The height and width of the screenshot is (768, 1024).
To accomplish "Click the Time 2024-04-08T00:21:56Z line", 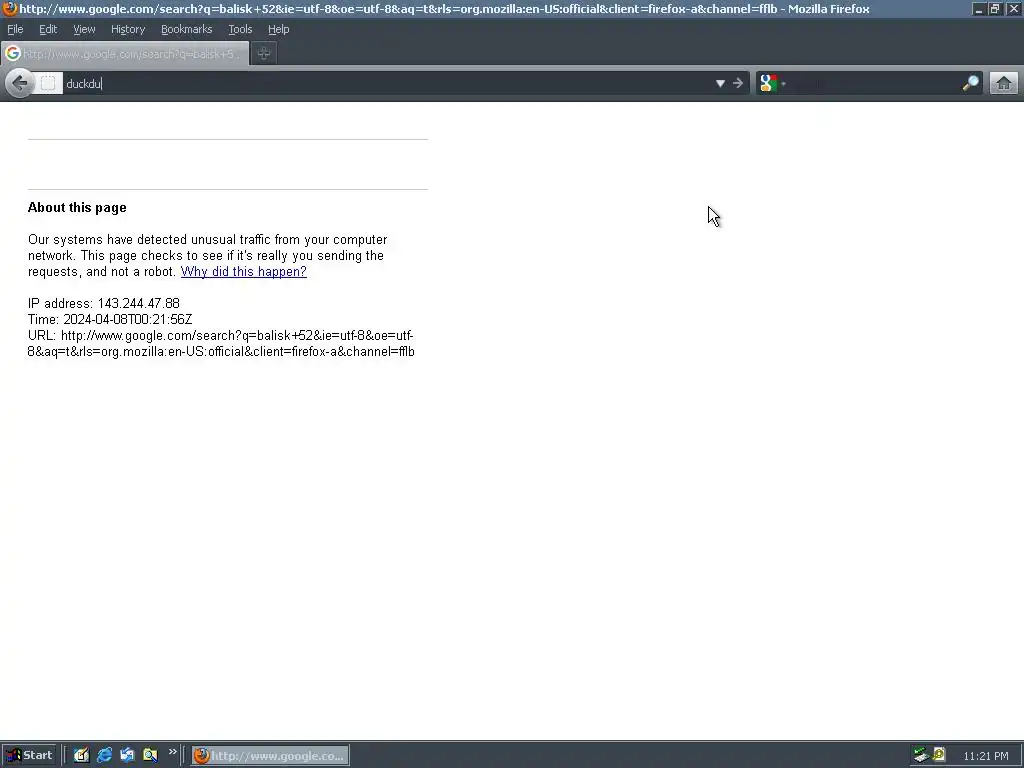I will point(110,319).
